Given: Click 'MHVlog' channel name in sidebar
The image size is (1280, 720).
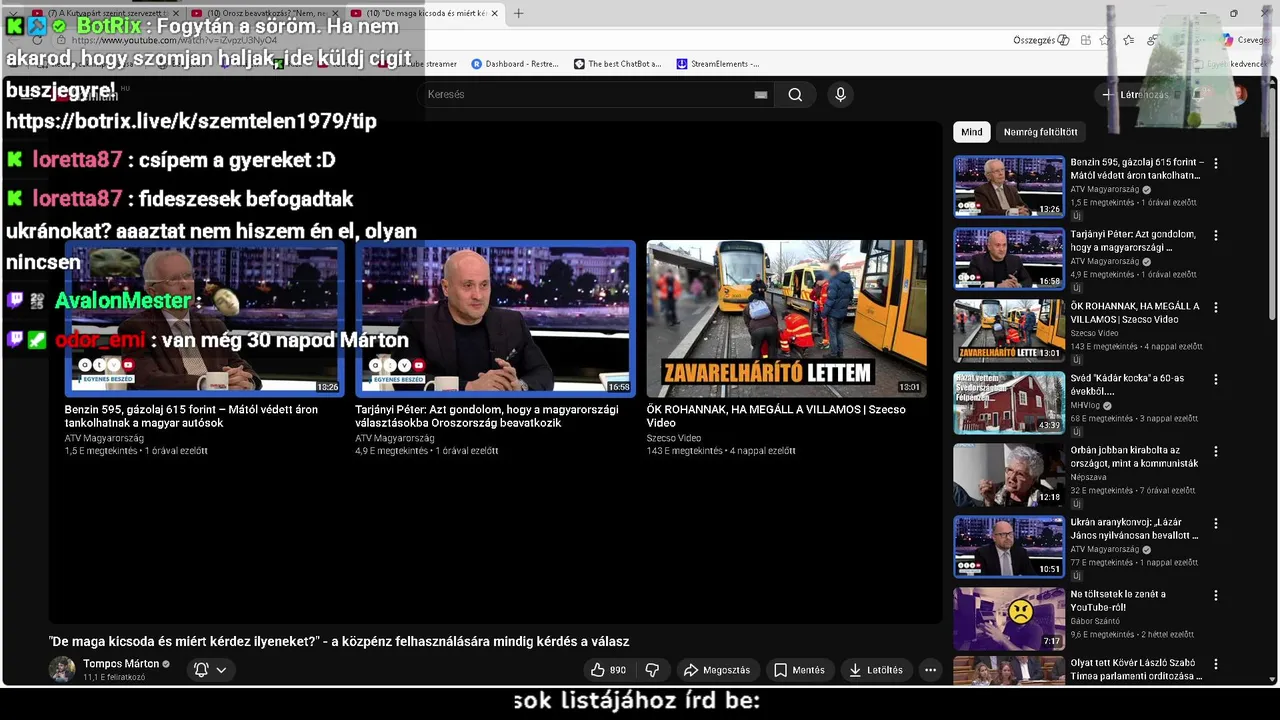Looking at the screenshot, I should [x=1085, y=405].
